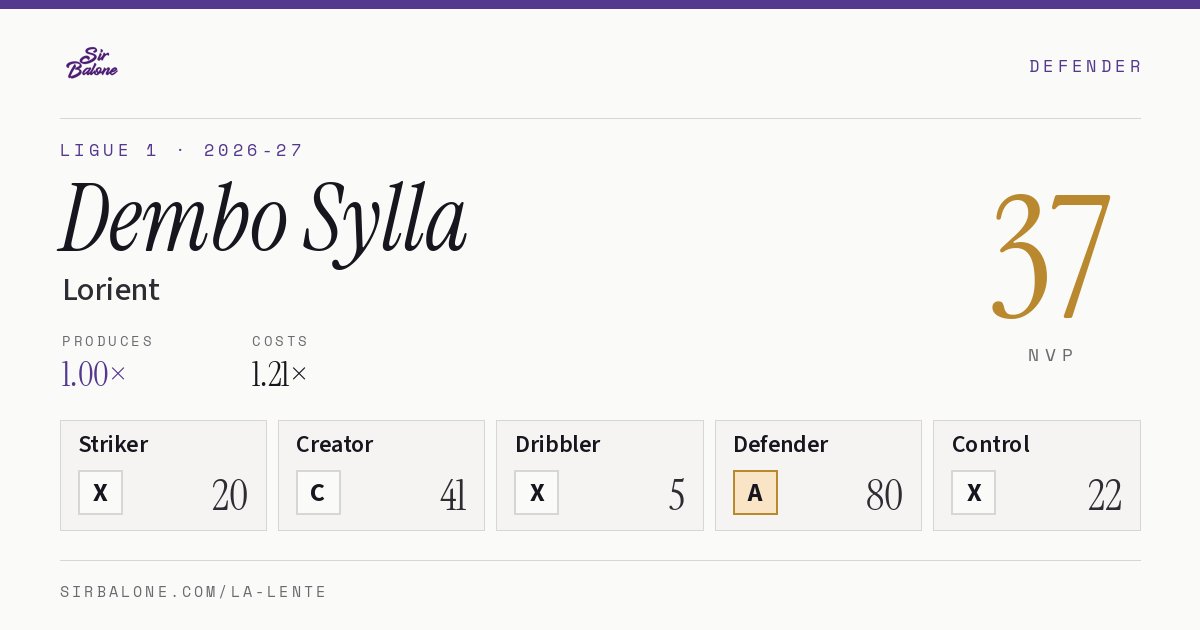Click the Control score 22
Image resolution: width=1200 pixels, height=630 pixels.
1105,495
